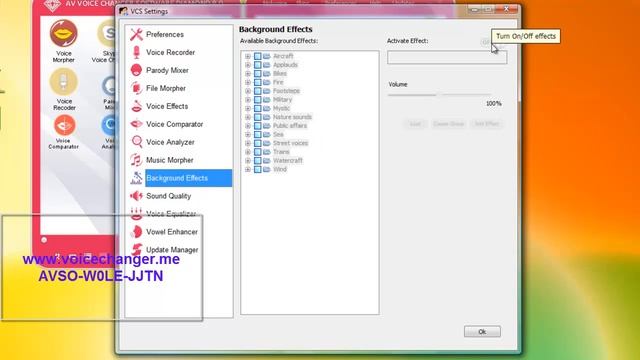The image size is (640, 360).
Task: Go to Vowel Enhancer settings
Action: pos(172,232)
